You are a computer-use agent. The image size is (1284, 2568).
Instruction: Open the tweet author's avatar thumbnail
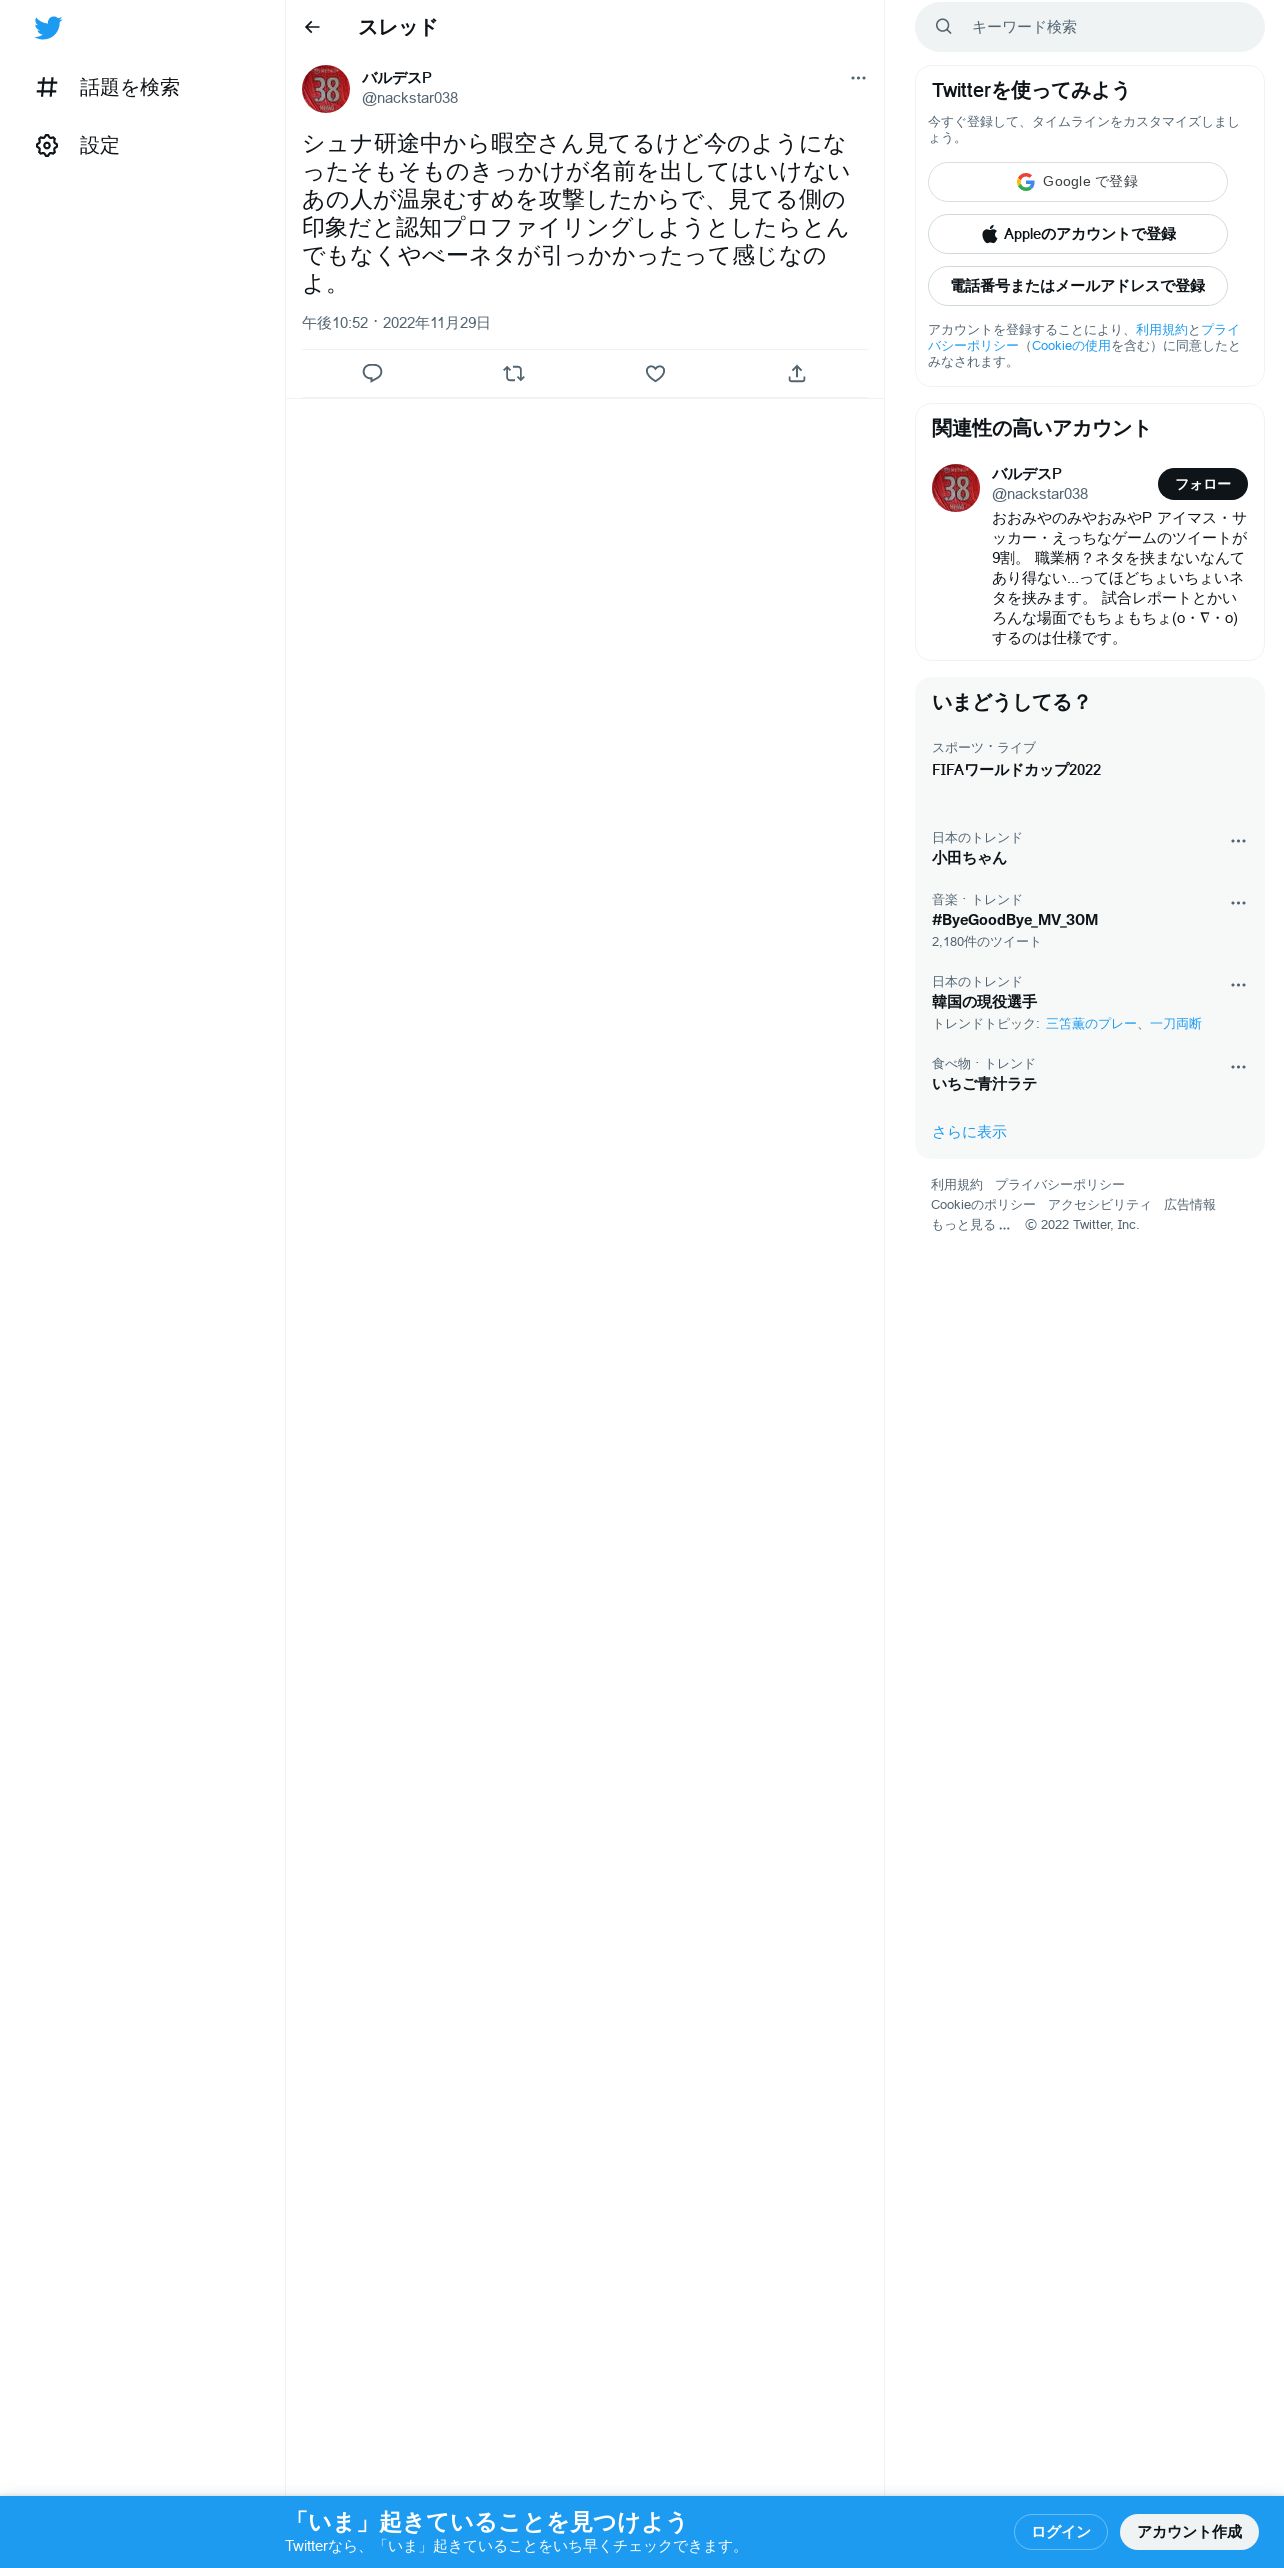tap(326, 89)
